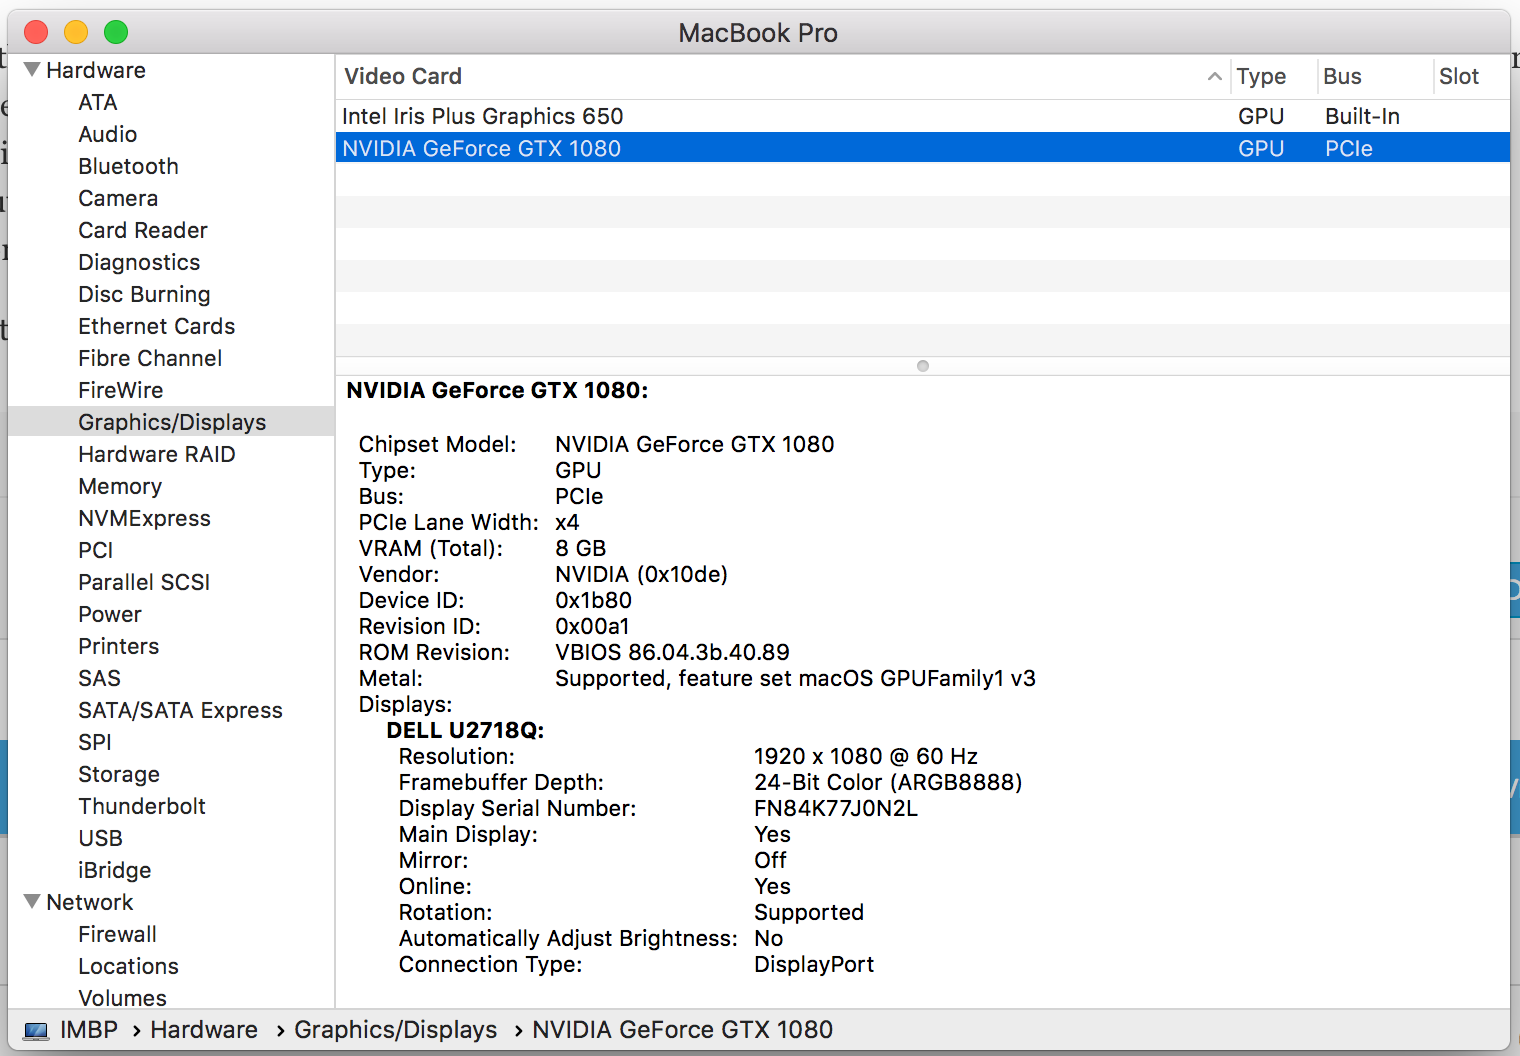Open the Bluetooth hardware section
Screen dimensions: 1520x1056
[x=129, y=166]
